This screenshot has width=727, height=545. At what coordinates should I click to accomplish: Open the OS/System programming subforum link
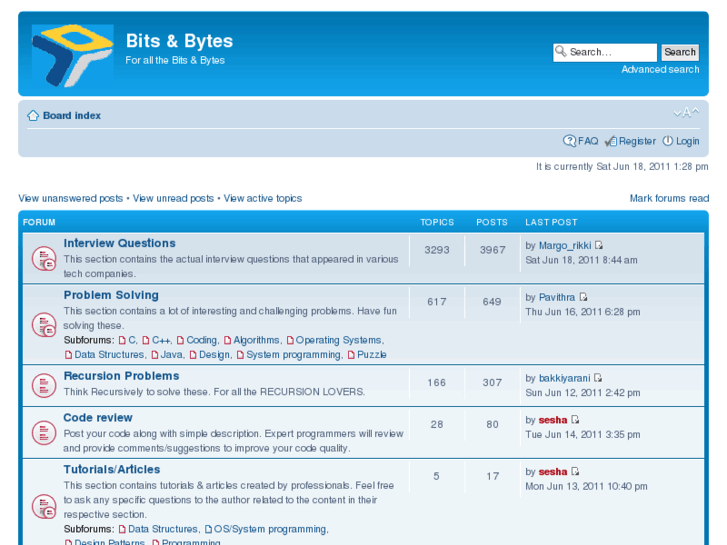coord(270,529)
